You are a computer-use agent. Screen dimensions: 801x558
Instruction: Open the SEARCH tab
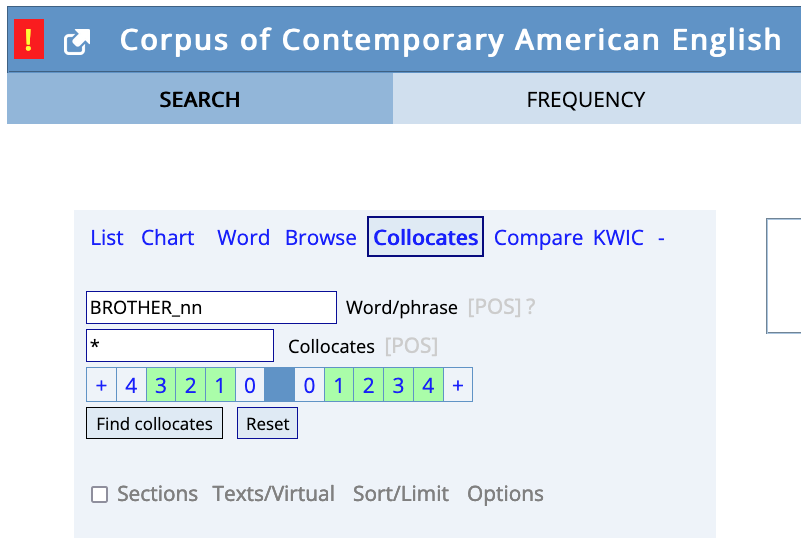200,100
